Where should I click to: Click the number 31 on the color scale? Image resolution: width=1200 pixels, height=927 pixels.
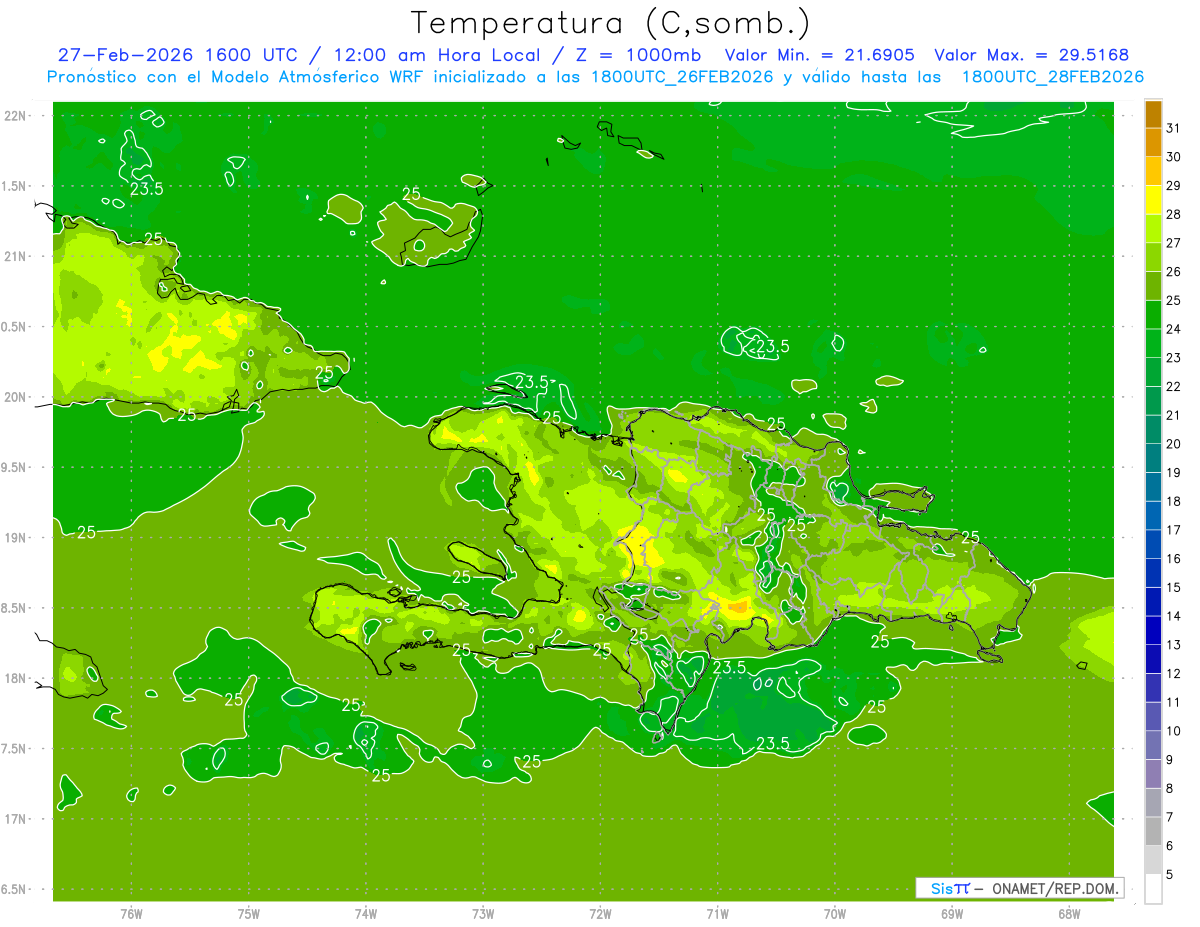pos(1174,127)
